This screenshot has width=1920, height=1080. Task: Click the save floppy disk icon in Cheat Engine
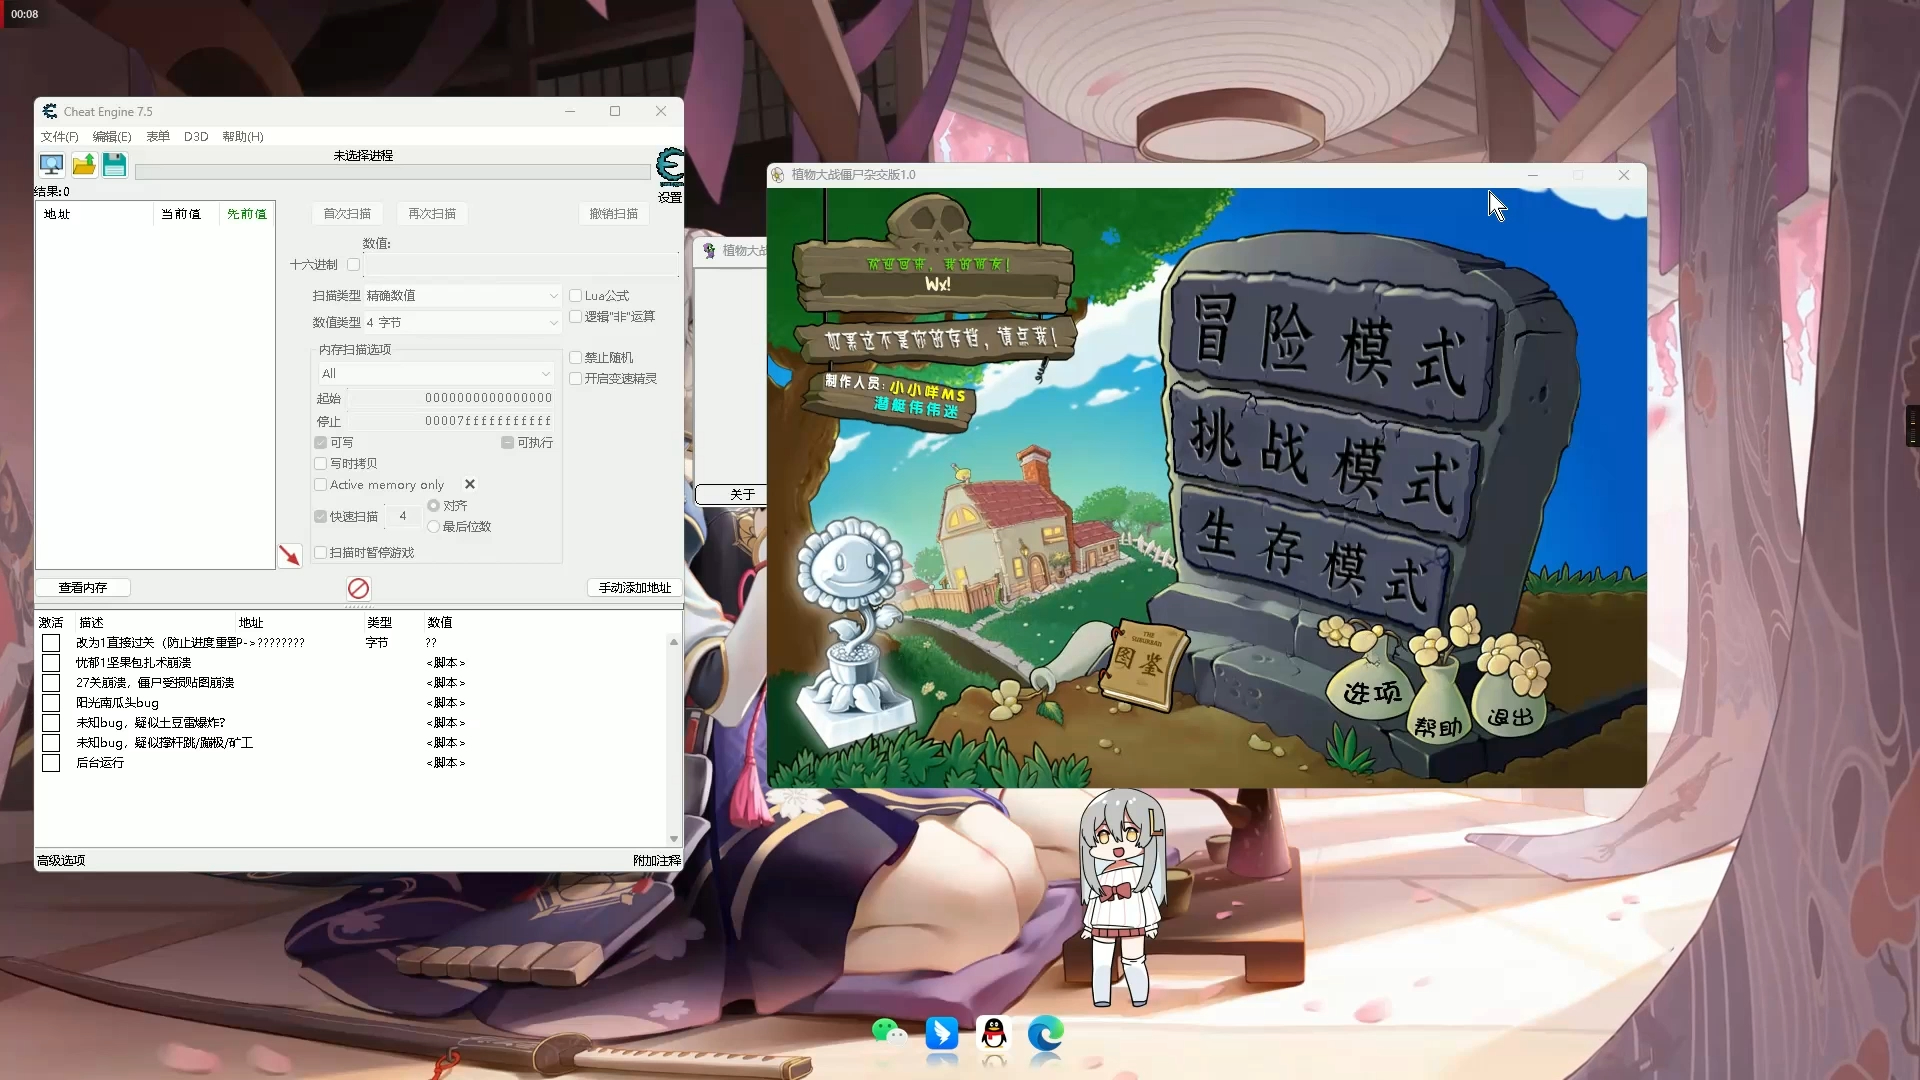click(x=115, y=165)
